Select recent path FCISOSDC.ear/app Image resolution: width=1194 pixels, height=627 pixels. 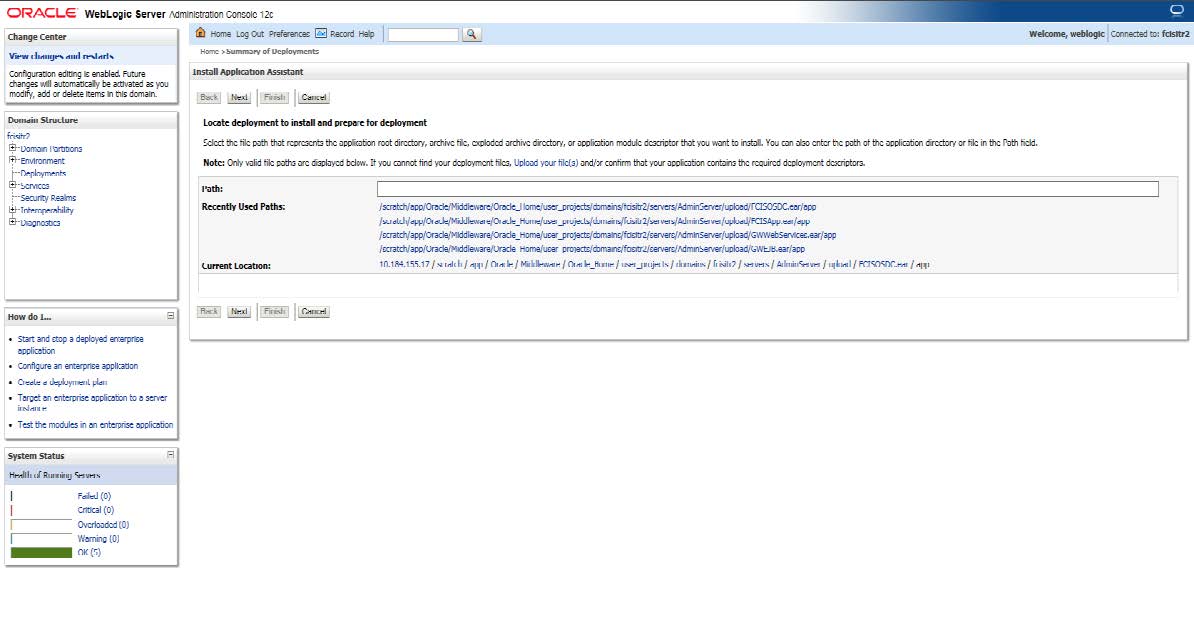tap(598, 207)
